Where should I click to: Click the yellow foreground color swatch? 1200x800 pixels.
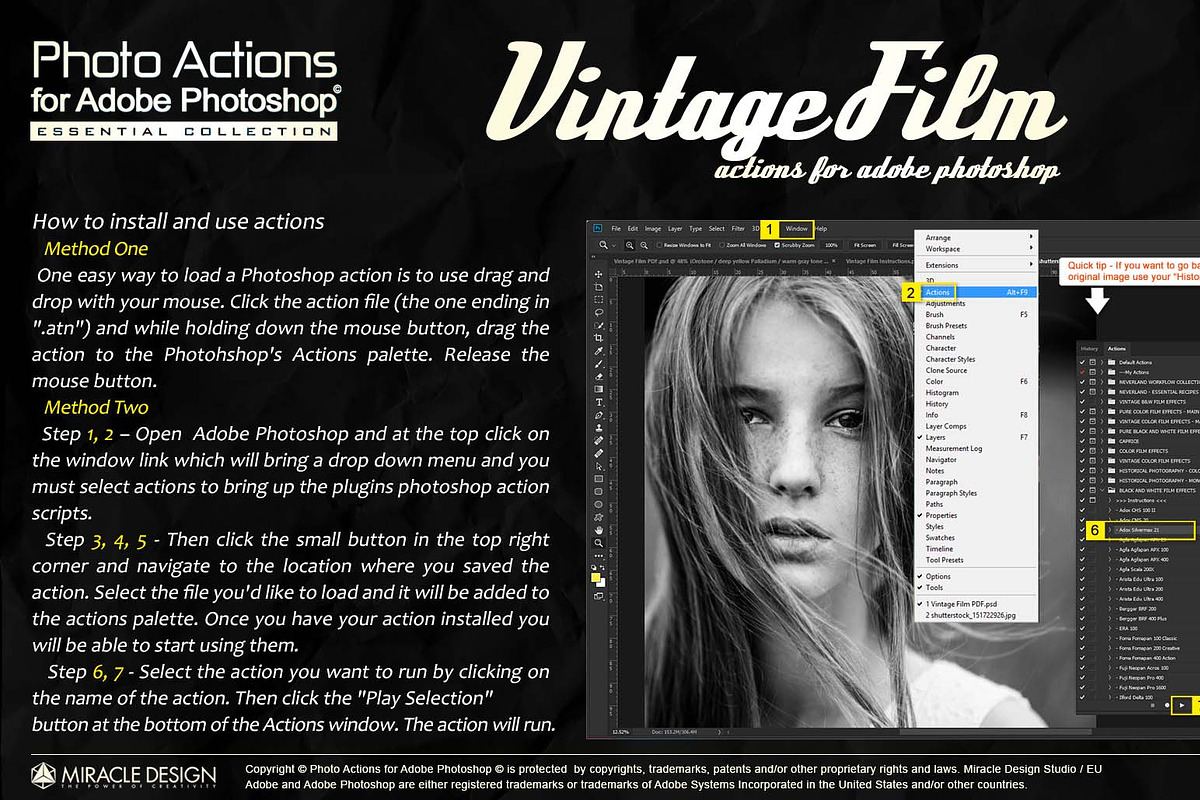point(595,577)
